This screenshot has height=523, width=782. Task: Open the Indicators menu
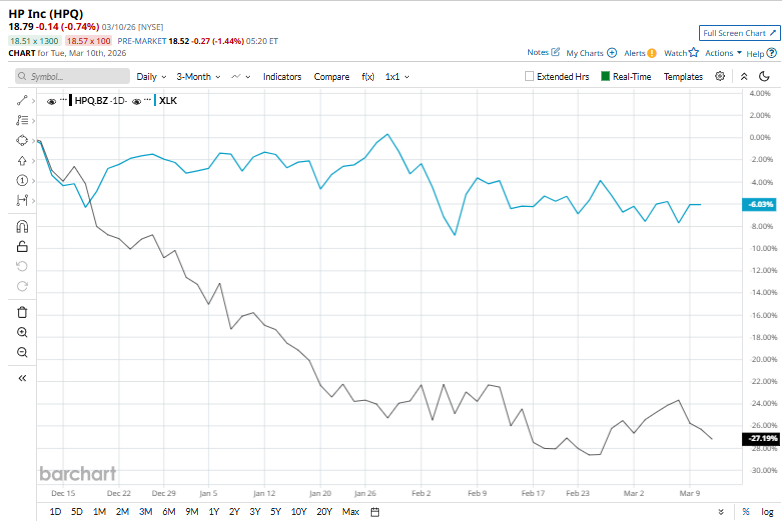tap(282, 77)
